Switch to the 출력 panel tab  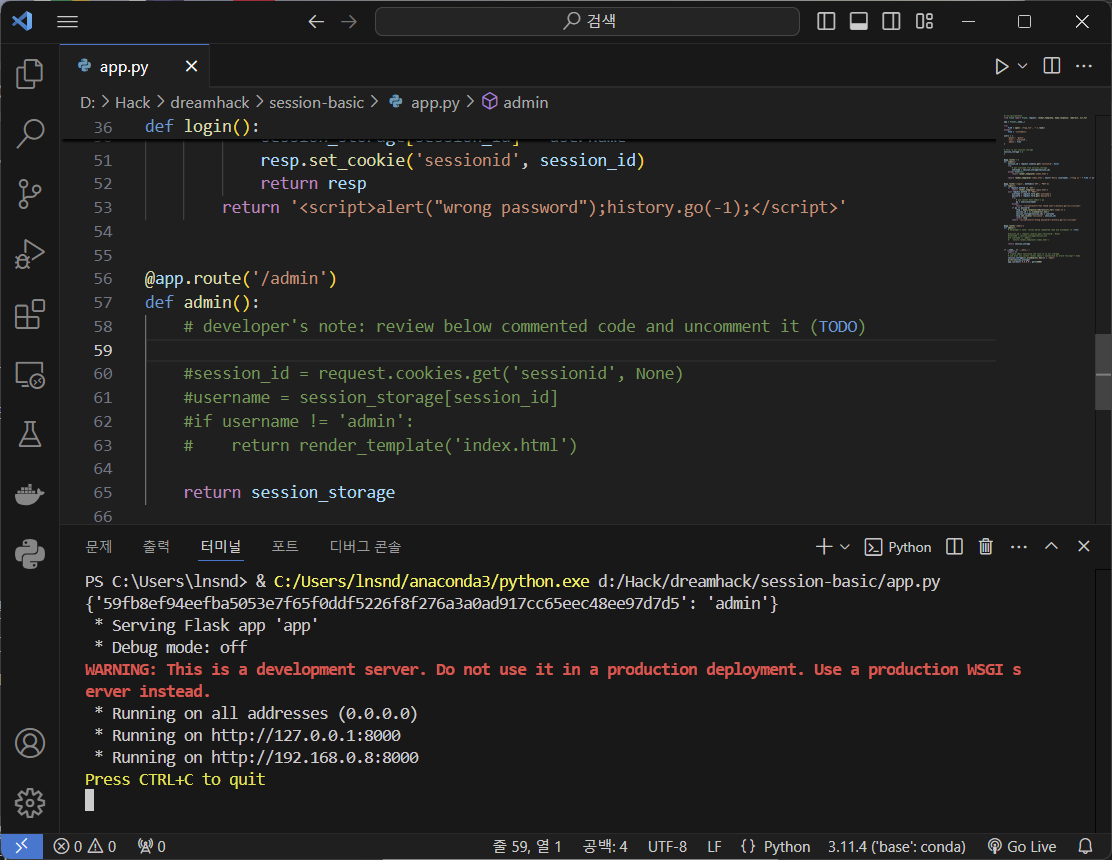(156, 547)
